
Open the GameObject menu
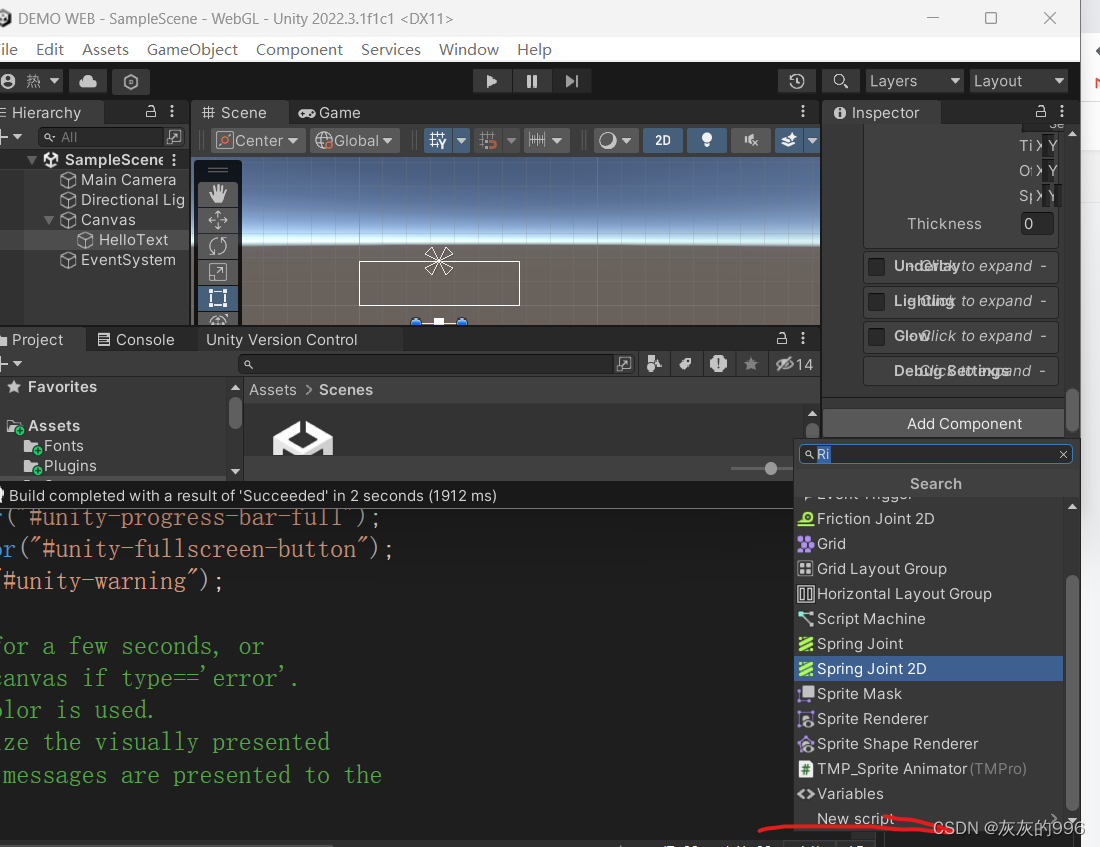tap(192, 50)
